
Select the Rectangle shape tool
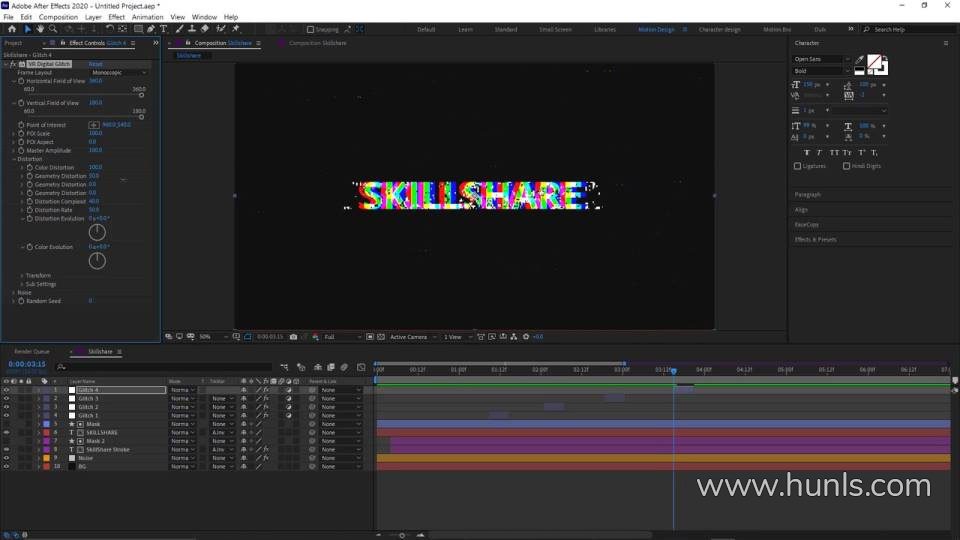138,29
